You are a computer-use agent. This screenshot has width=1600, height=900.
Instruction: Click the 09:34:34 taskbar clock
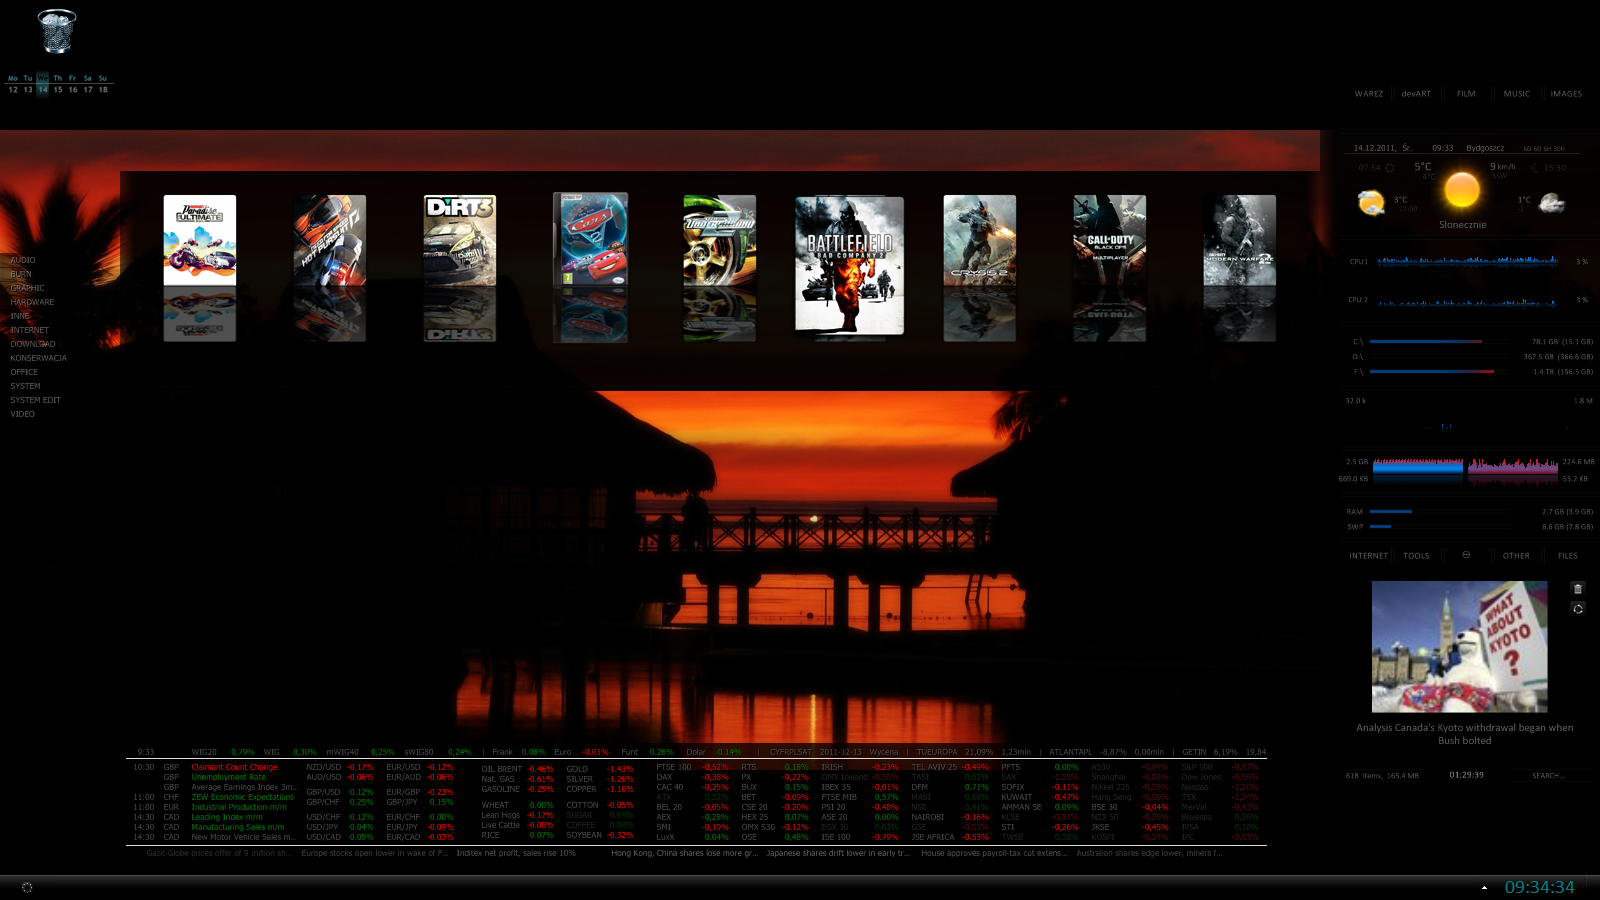1539,887
